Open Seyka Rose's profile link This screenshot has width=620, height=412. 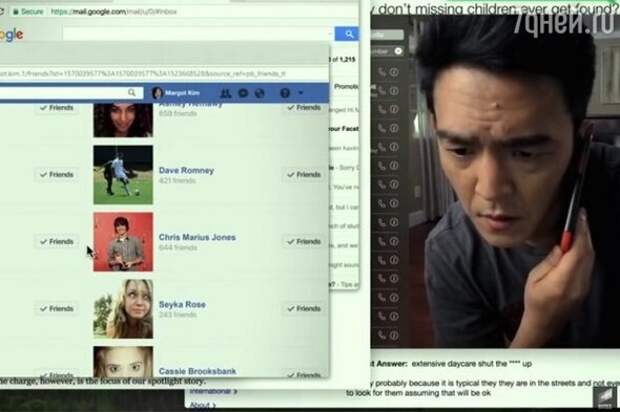181,304
